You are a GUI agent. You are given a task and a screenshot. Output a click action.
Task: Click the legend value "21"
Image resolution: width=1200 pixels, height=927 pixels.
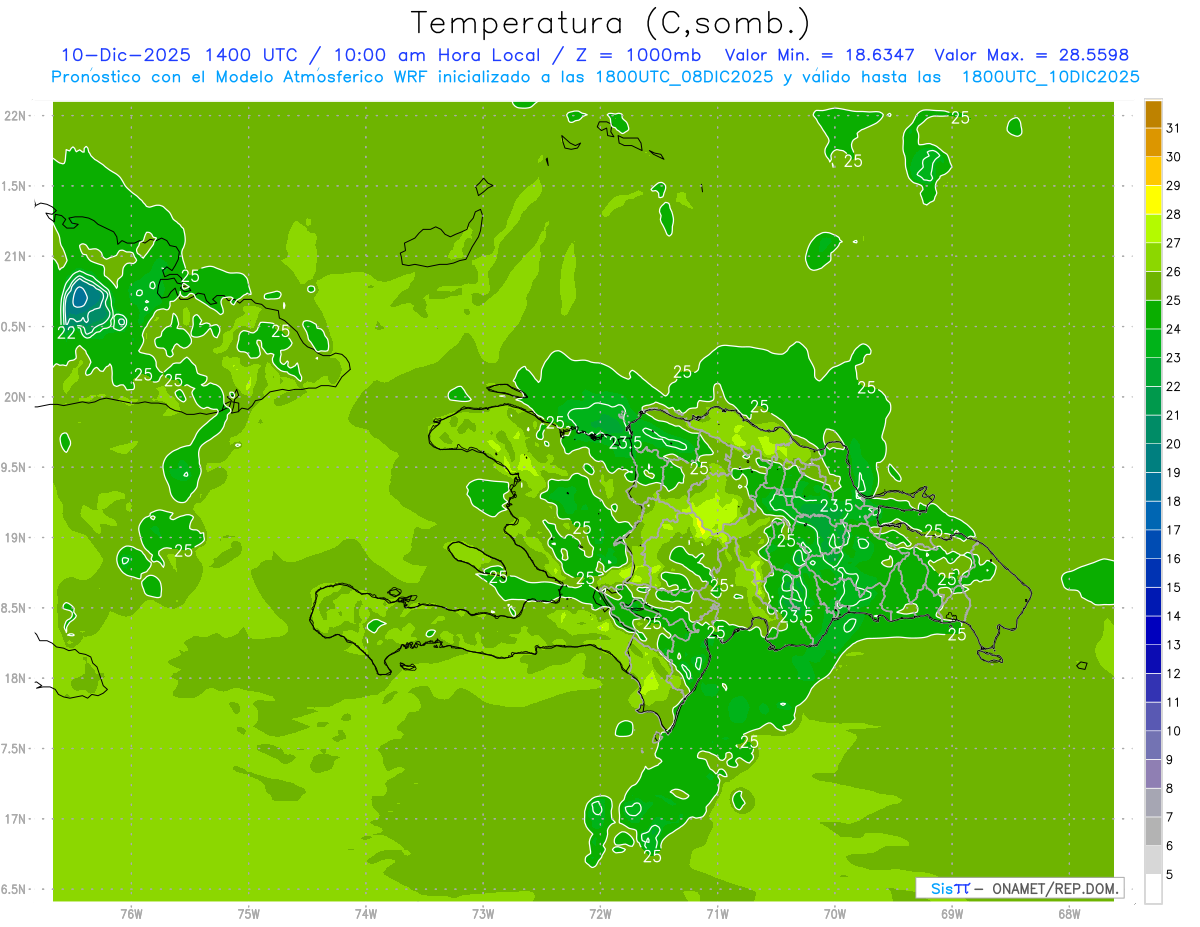click(x=1173, y=415)
